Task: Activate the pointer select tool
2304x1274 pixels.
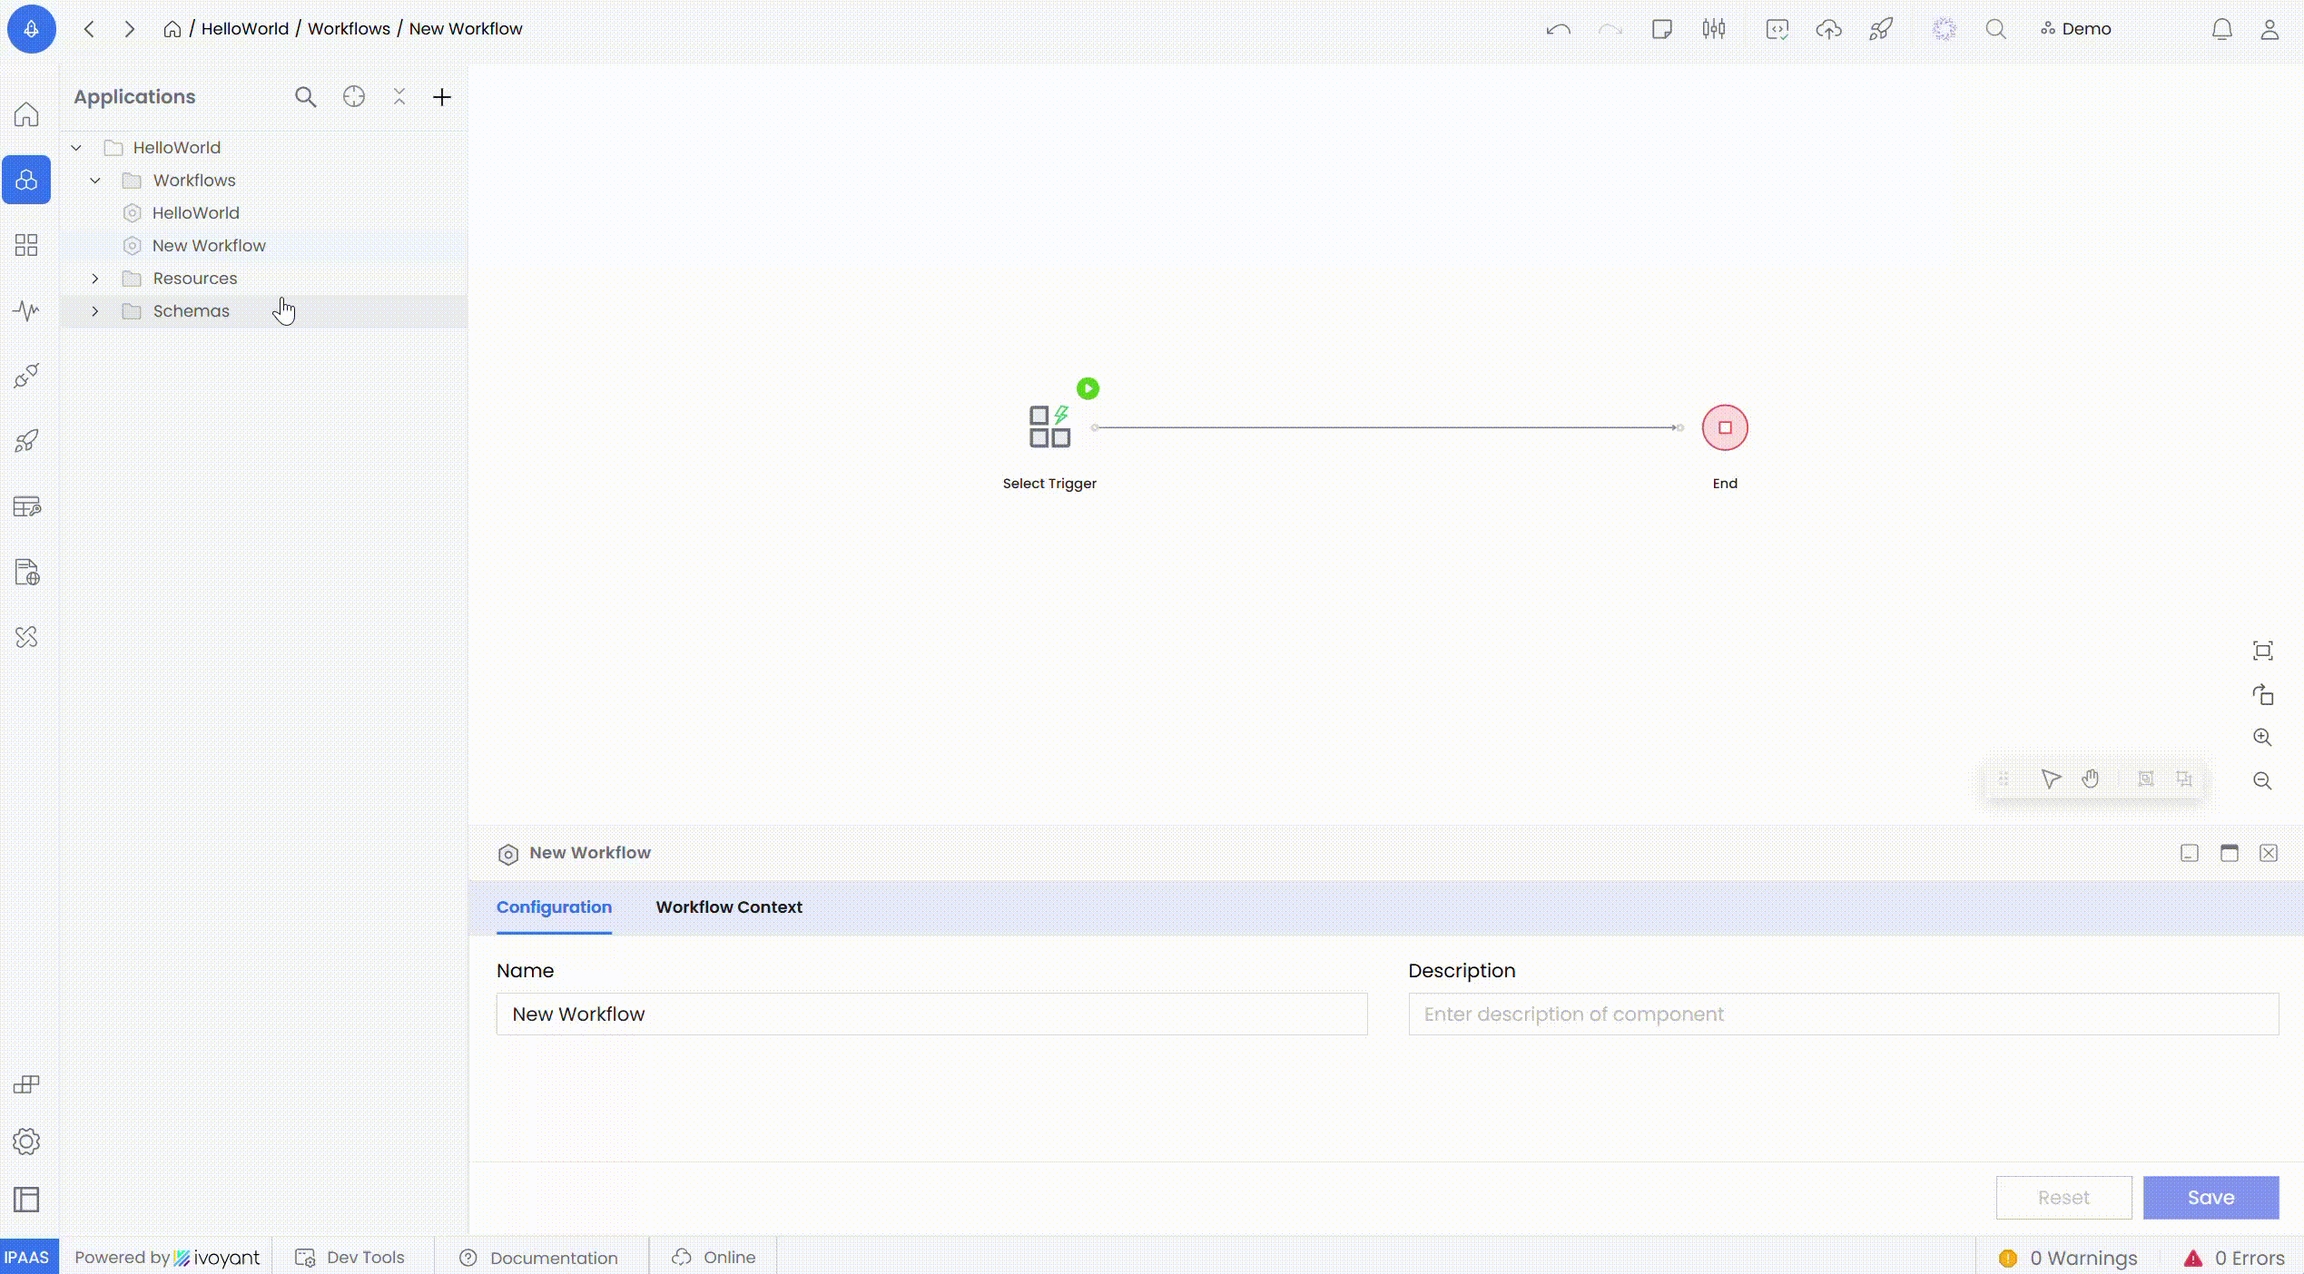Action: pyautogui.click(x=2051, y=779)
